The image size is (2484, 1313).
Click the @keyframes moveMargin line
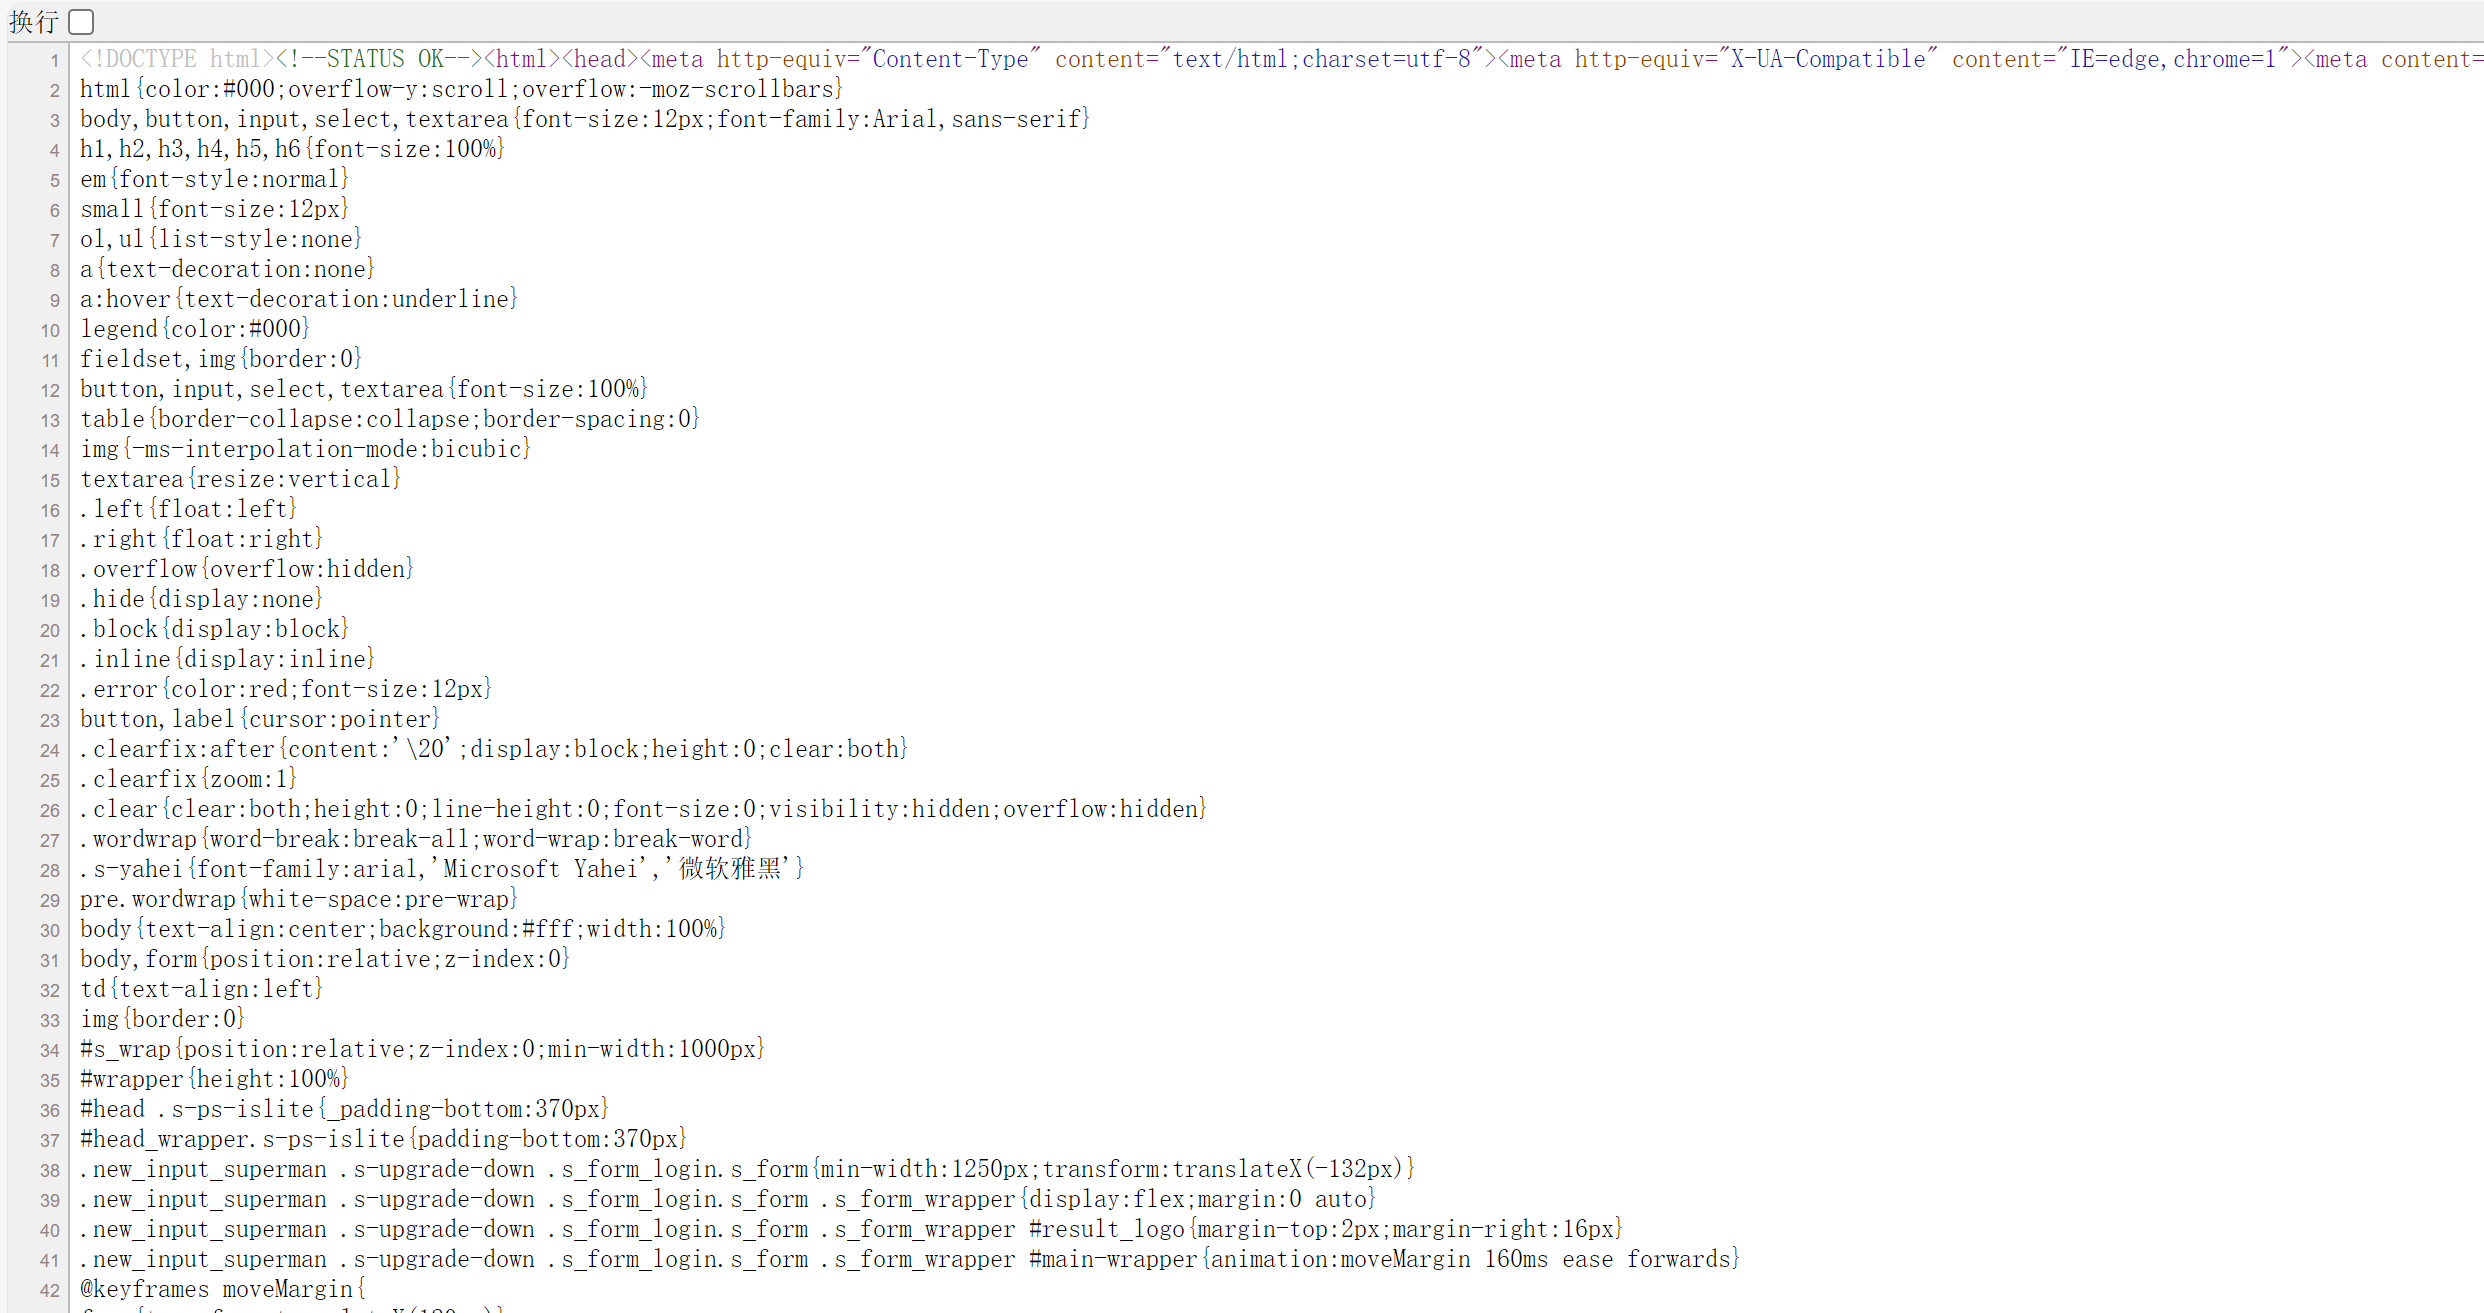coord(222,1290)
